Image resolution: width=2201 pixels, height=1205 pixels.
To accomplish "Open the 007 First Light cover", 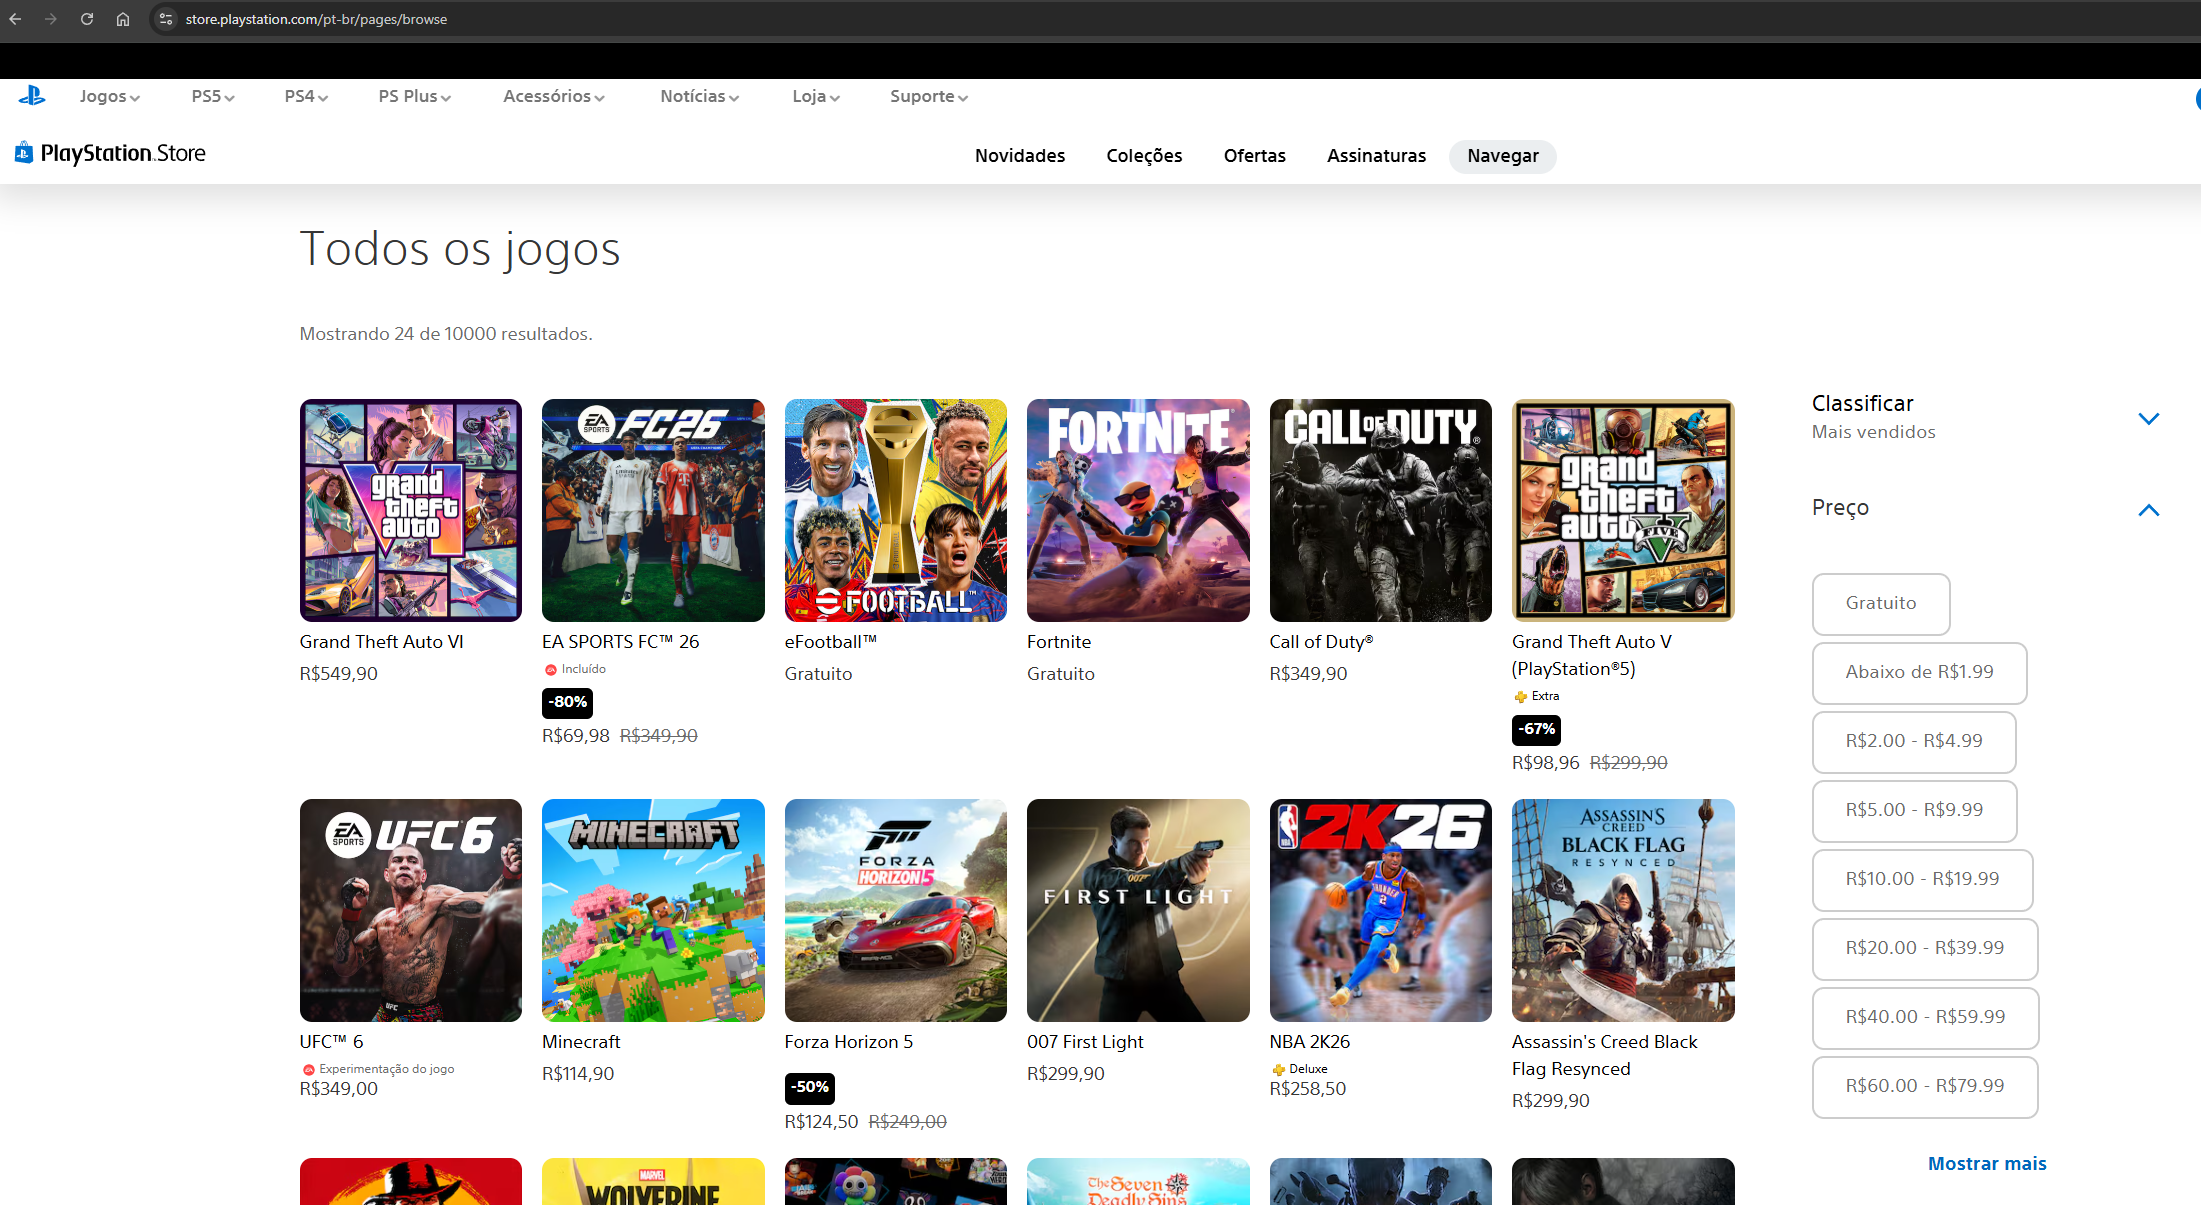I will pyautogui.click(x=1138, y=910).
